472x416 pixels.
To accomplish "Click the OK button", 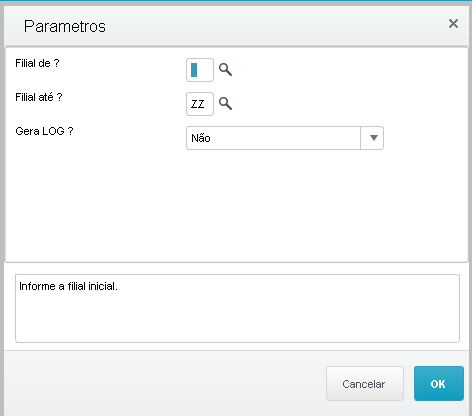I will coord(439,384).
